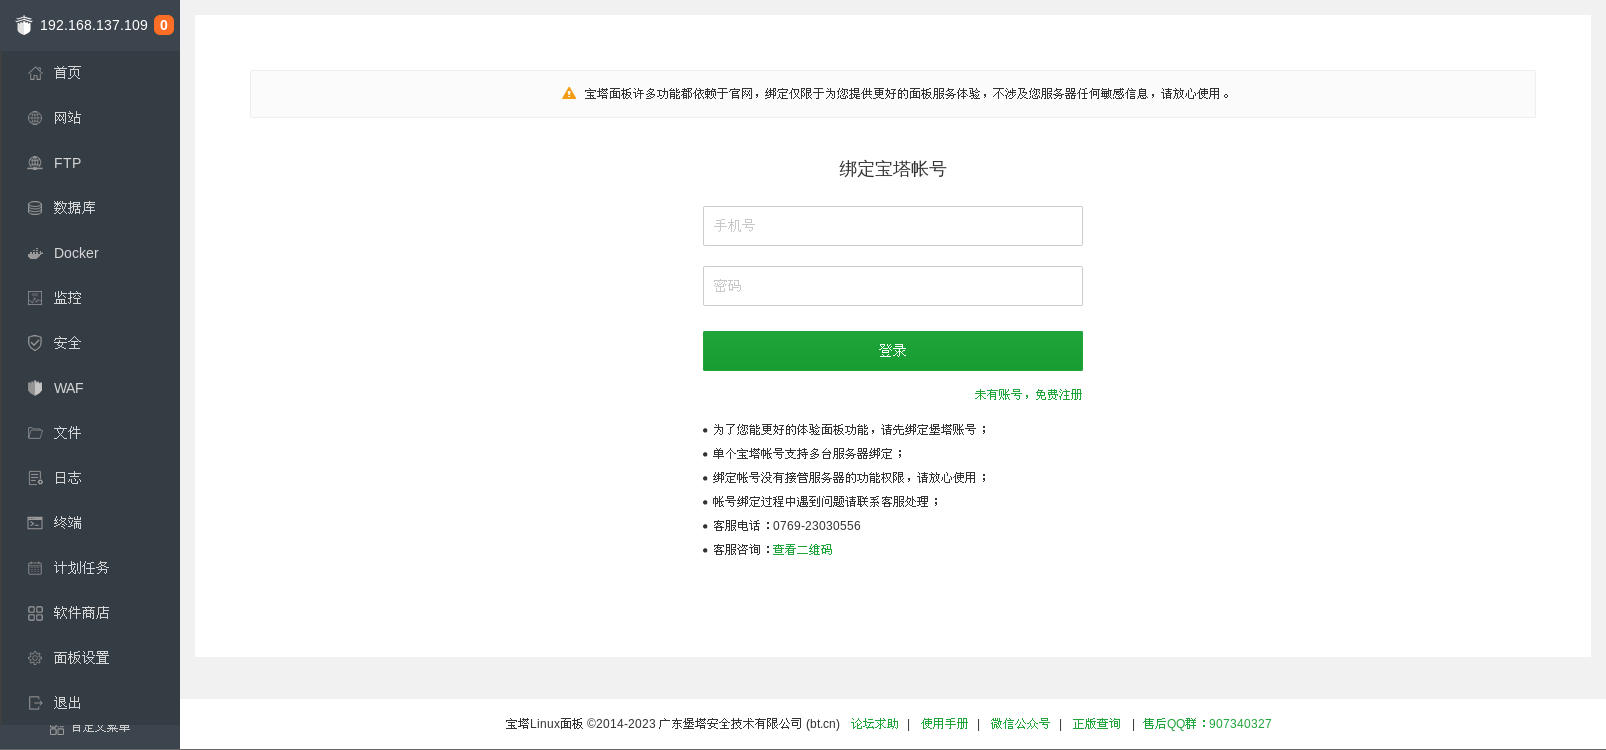1606x750 pixels.
Task: Focus the 密码 input field
Action: 893,286
